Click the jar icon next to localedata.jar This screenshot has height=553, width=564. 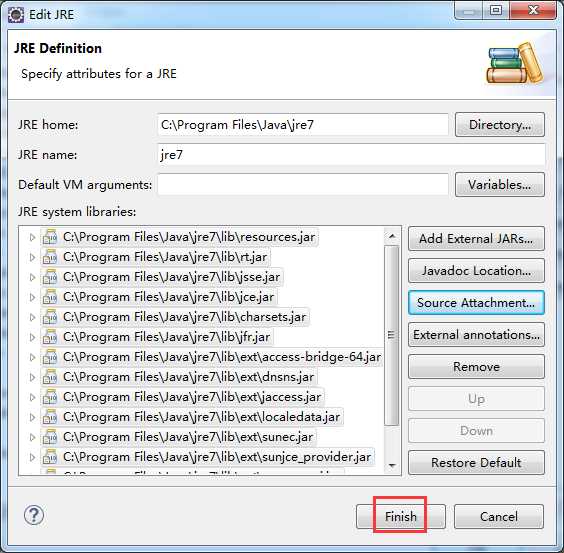tap(50, 417)
